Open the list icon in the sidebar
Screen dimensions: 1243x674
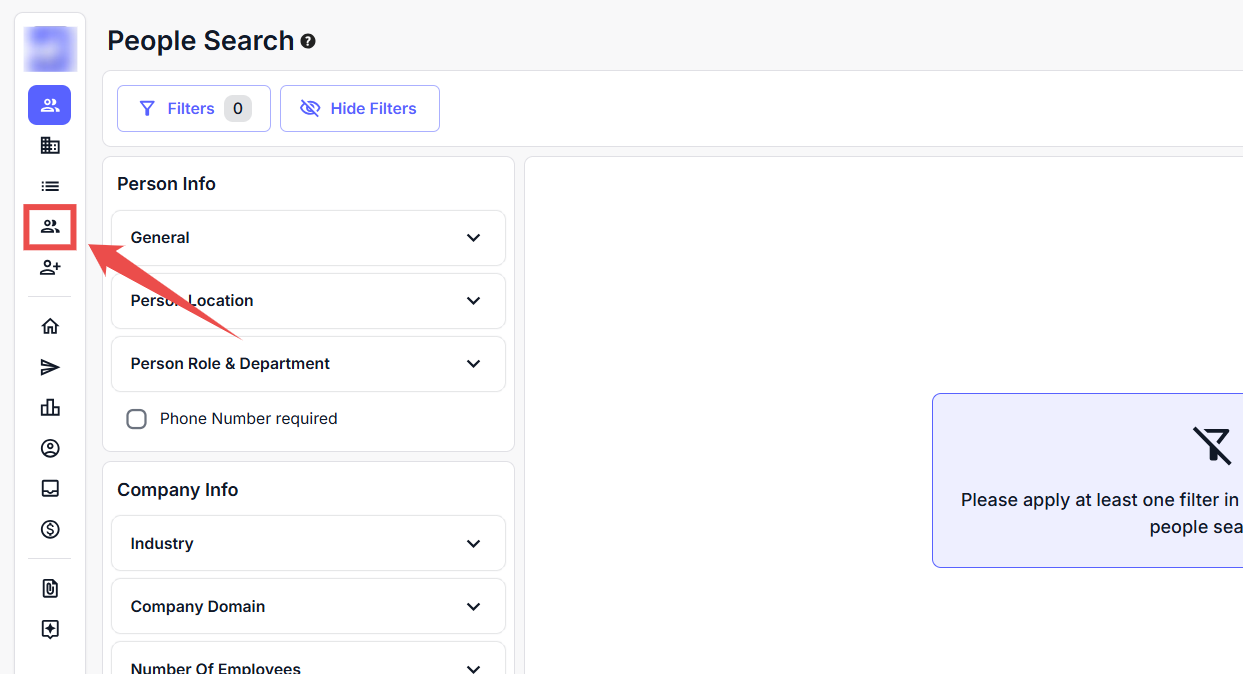50,186
